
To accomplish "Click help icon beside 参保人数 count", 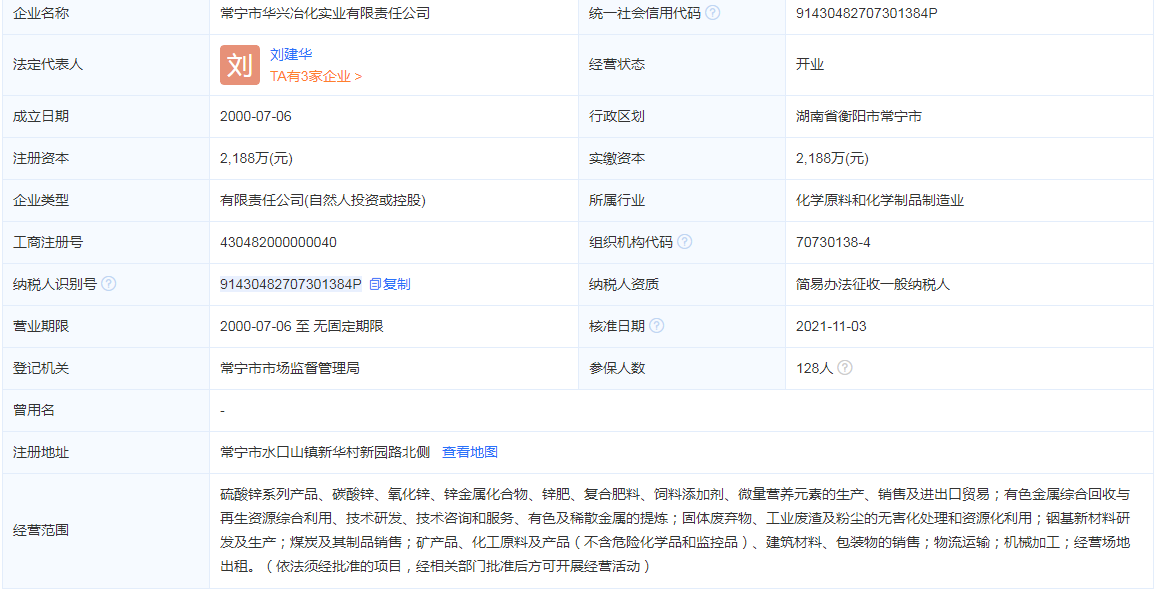I will click(x=846, y=367).
